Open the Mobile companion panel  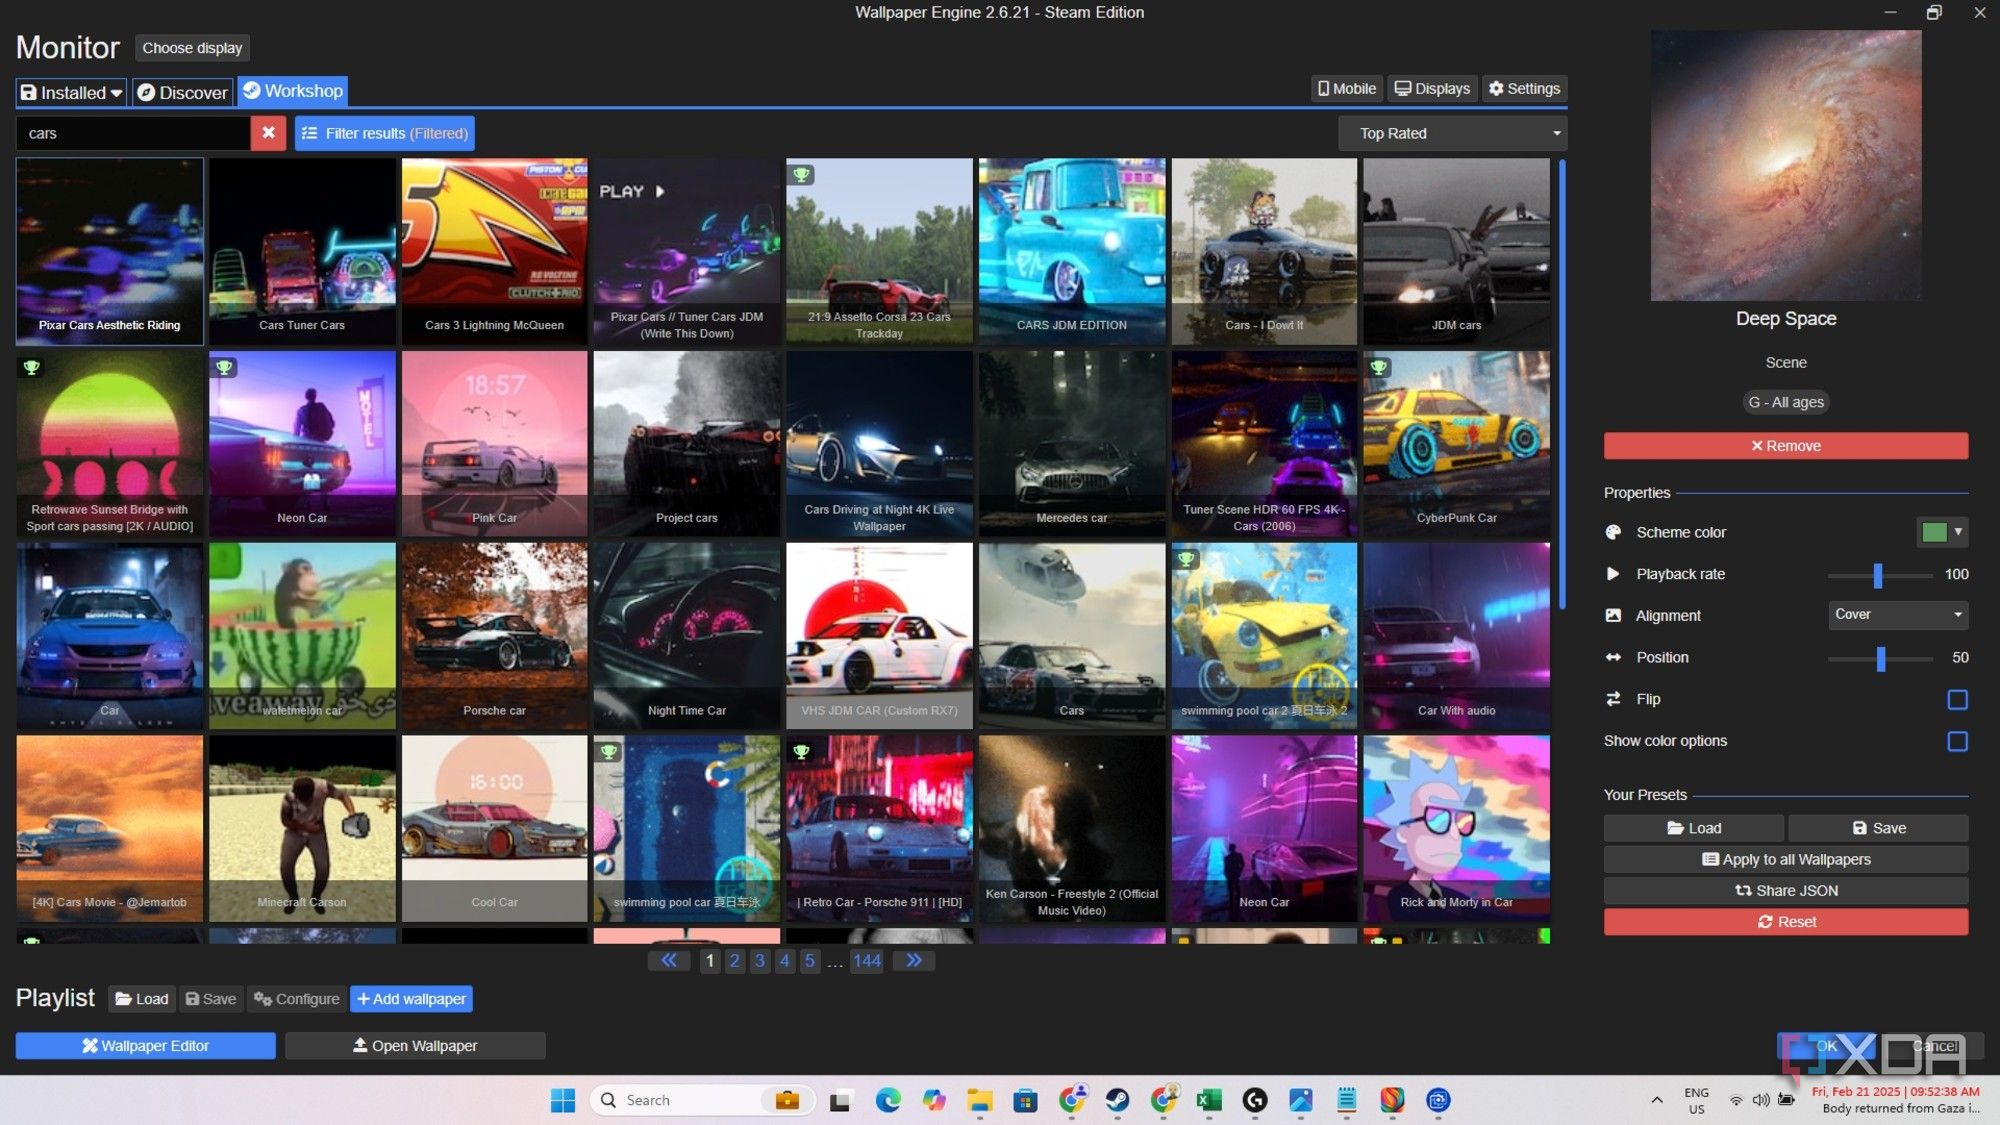tap(1345, 88)
